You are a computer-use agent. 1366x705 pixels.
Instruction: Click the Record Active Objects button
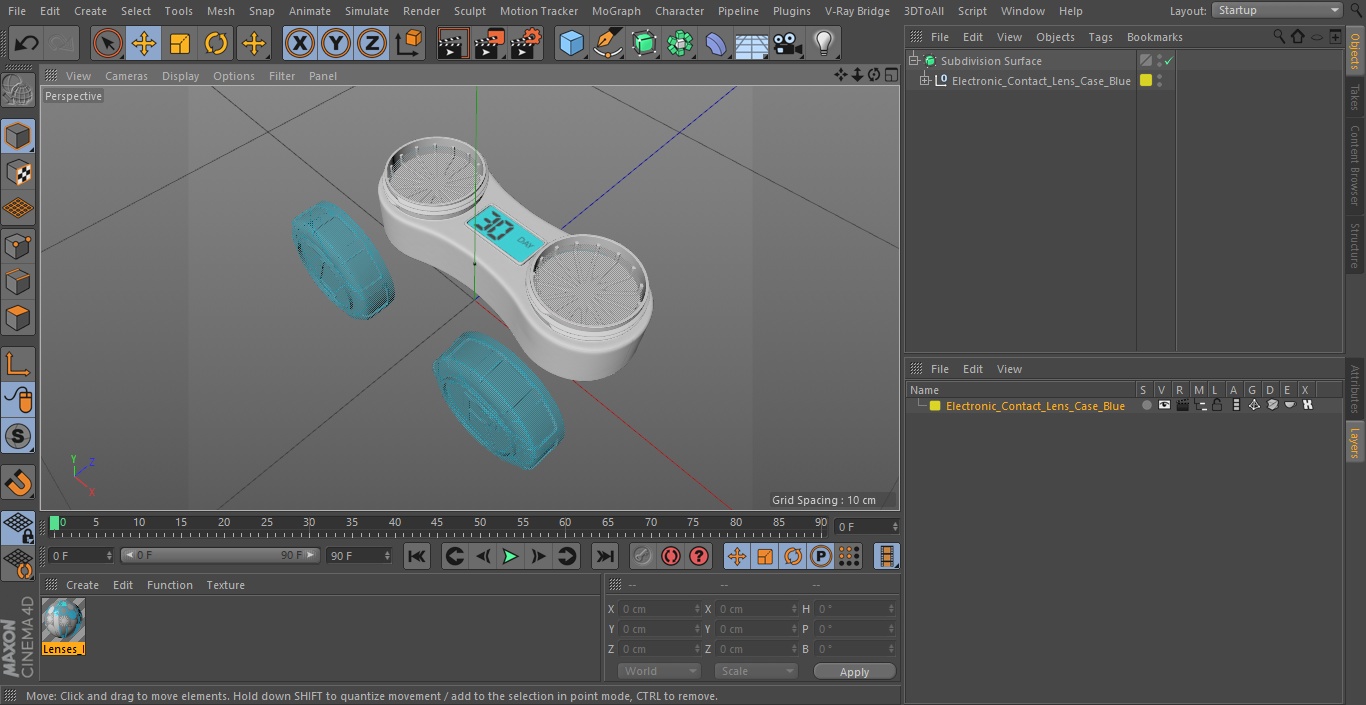[643, 556]
